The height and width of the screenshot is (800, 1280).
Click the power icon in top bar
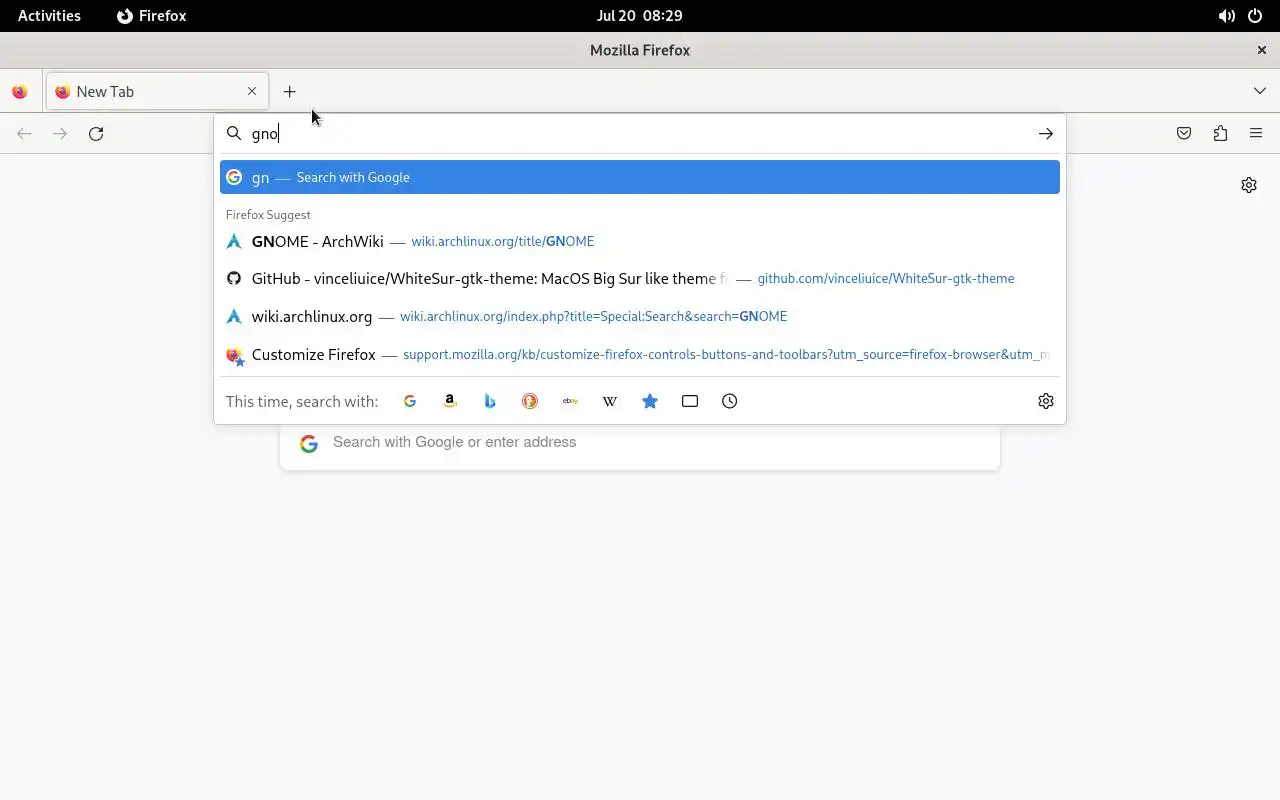click(1255, 16)
